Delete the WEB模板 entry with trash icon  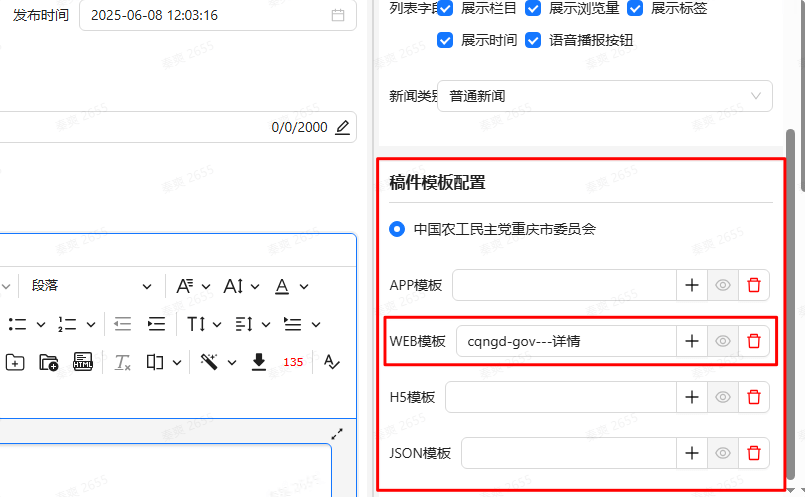point(754,341)
